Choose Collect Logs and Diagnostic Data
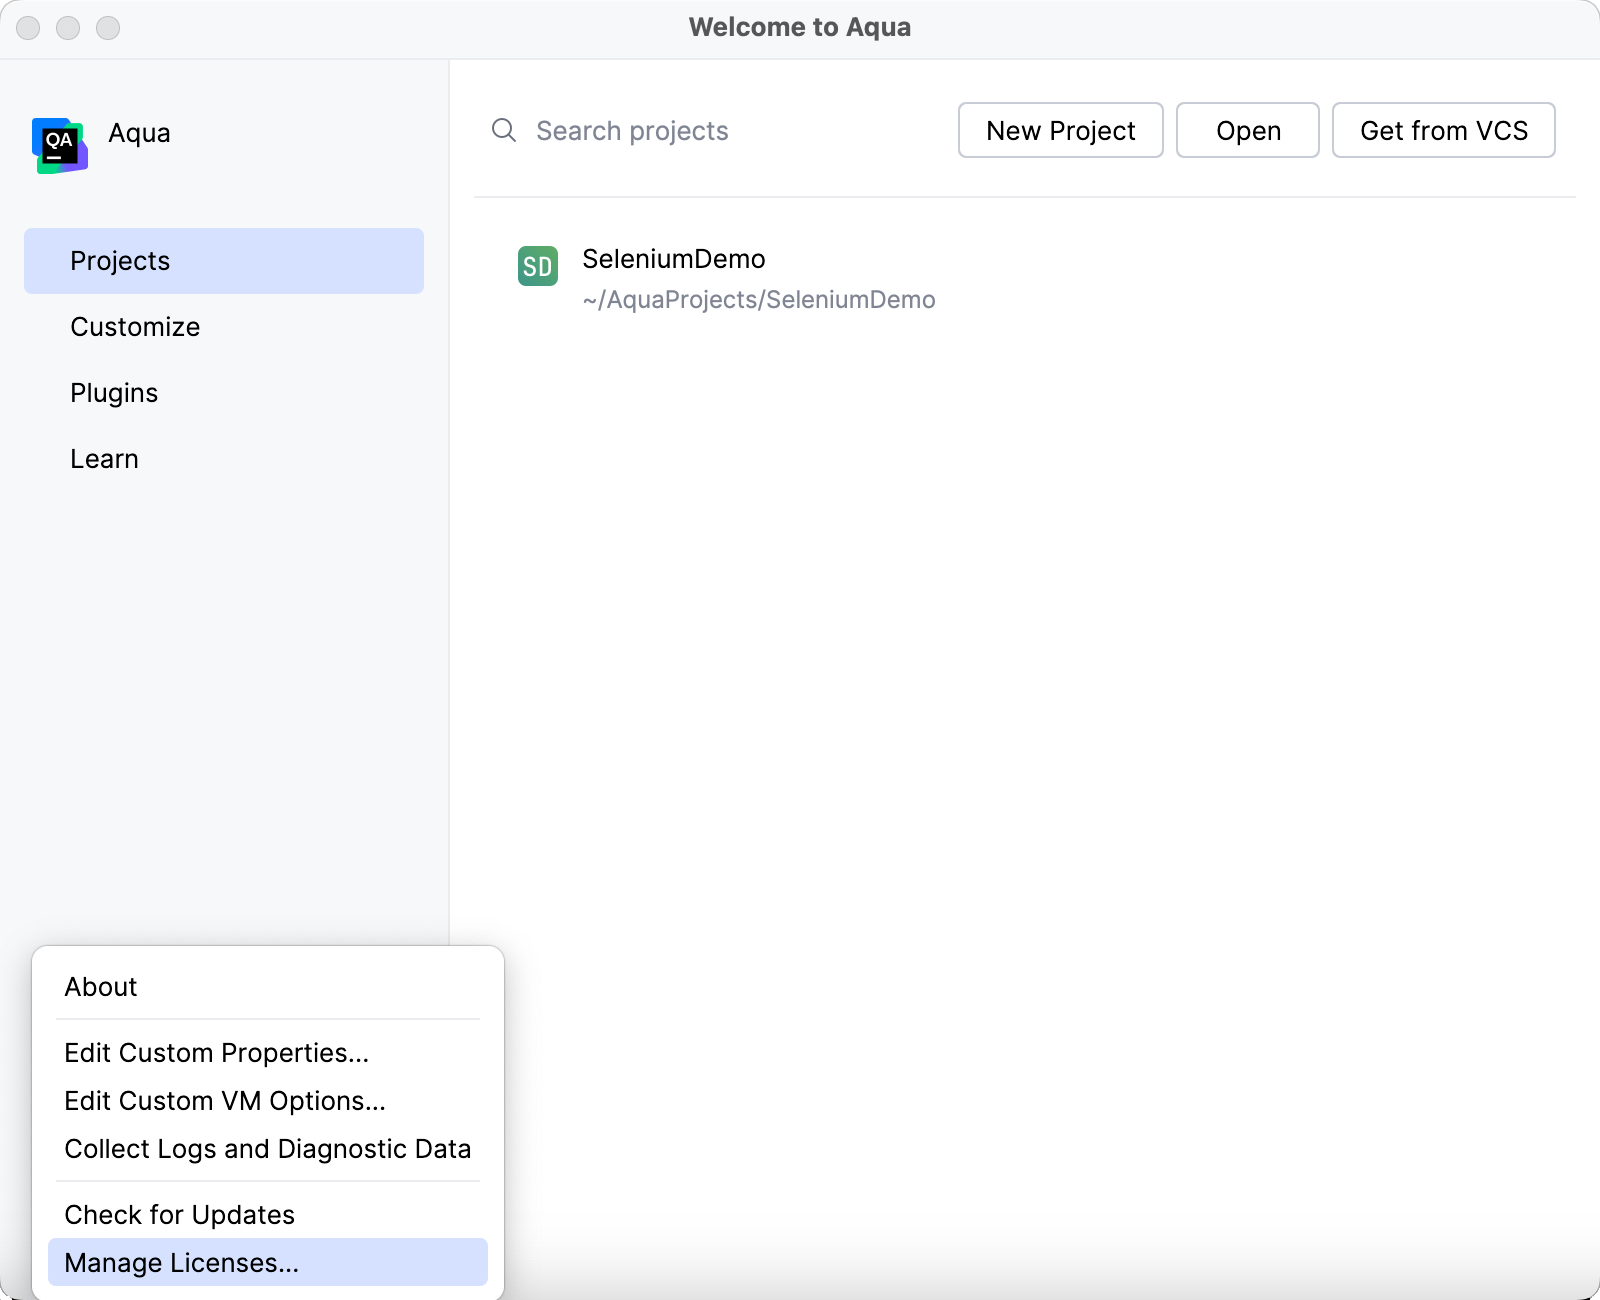The image size is (1600, 1300). (268, 1149)
